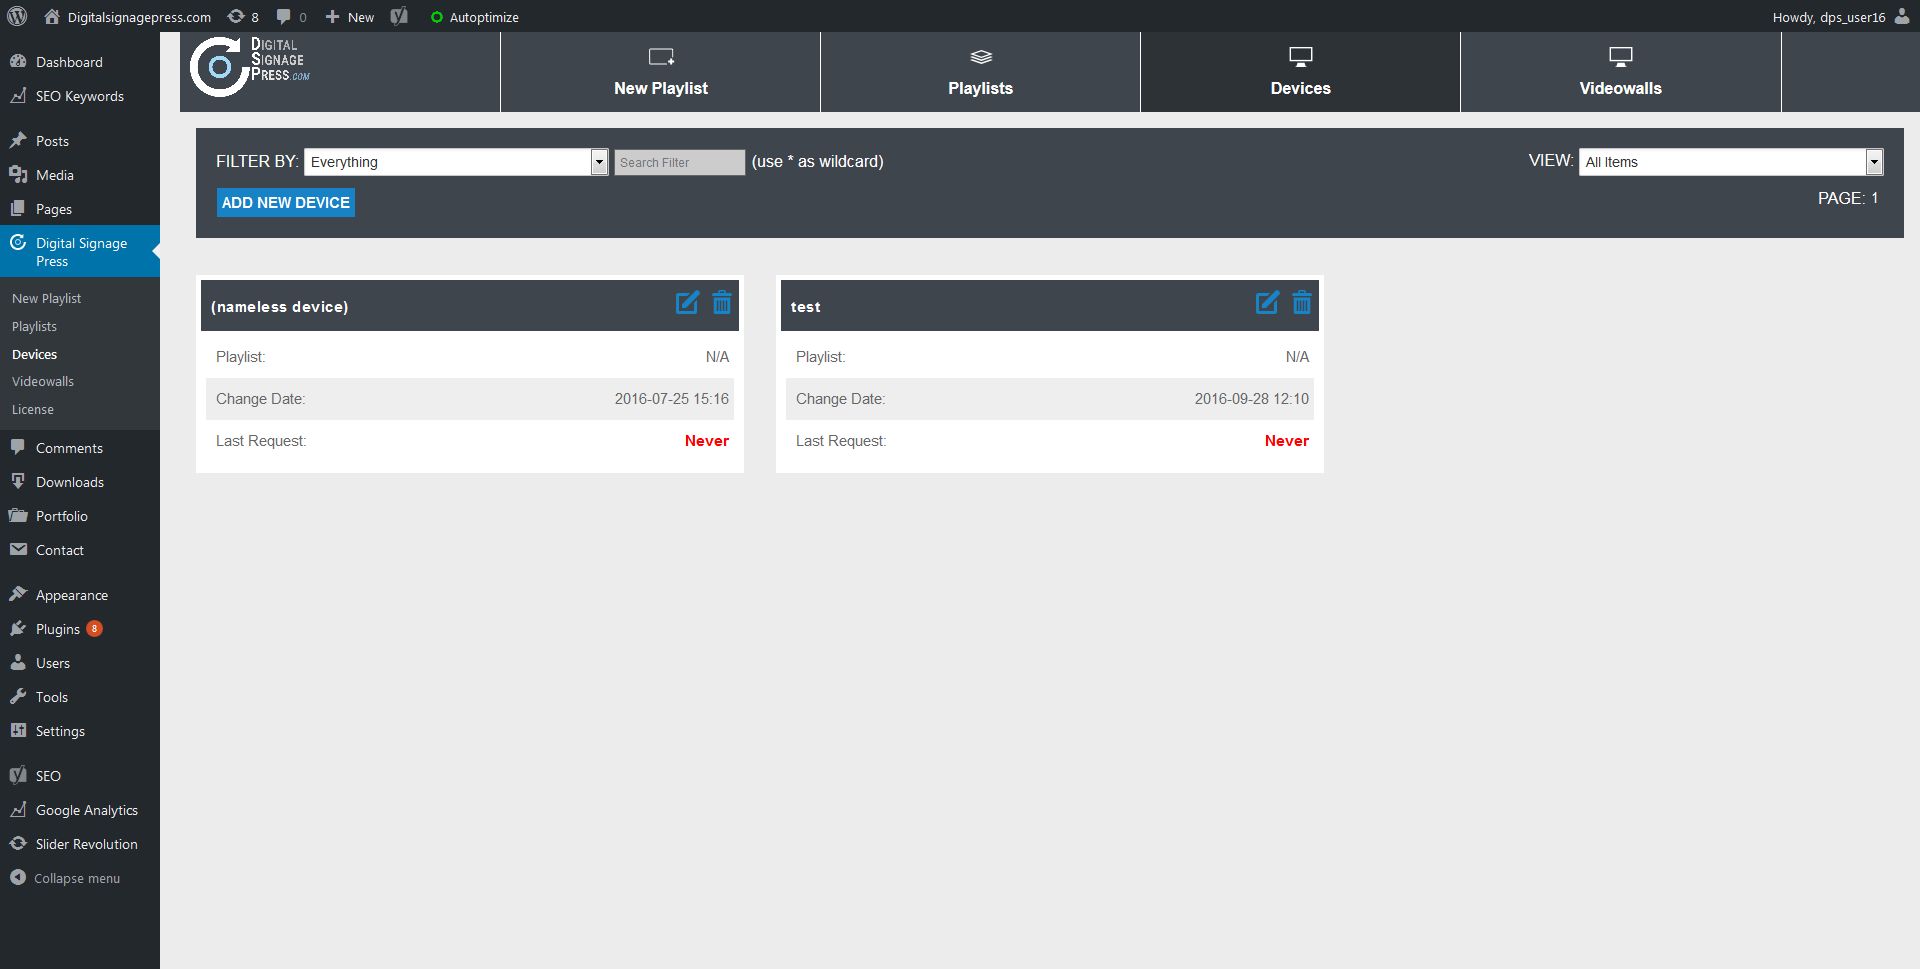
Task: Open the New content menu in admin bar
Action: pos(350,17)
